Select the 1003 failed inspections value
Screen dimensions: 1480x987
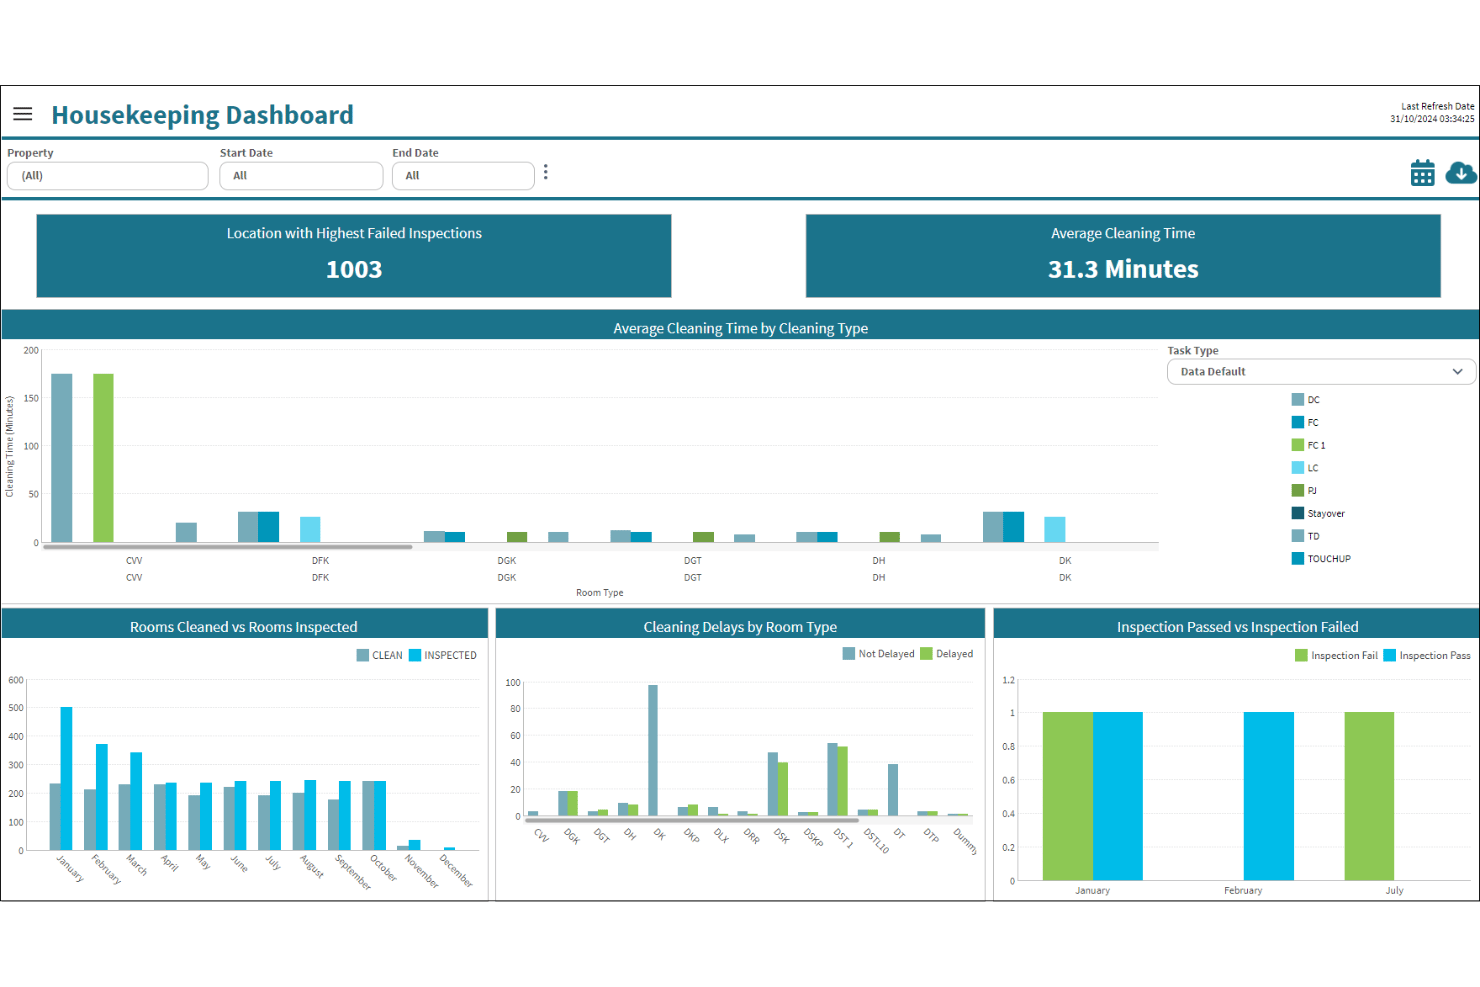(x=354, y=270)
